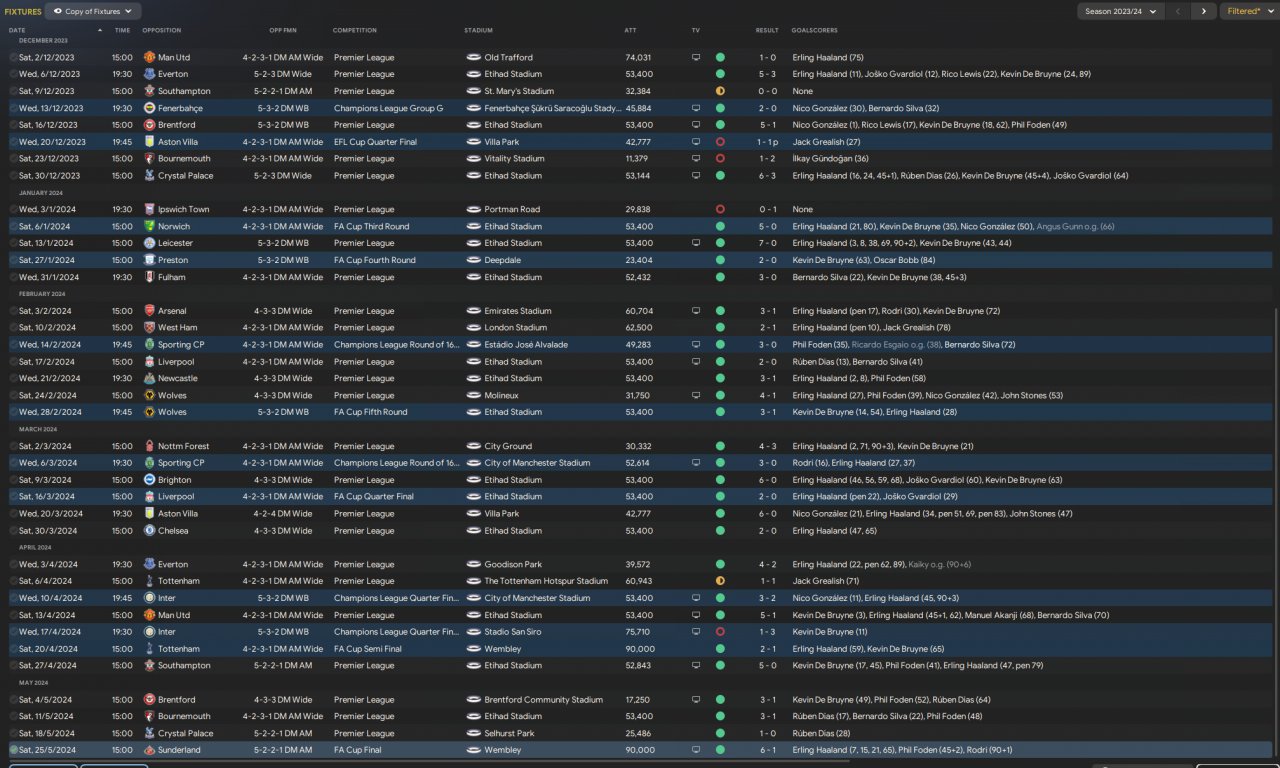Click the Norwich club badge
Image resolution: width=1280 pixels, height=768 pixels.
click(149, 226)
